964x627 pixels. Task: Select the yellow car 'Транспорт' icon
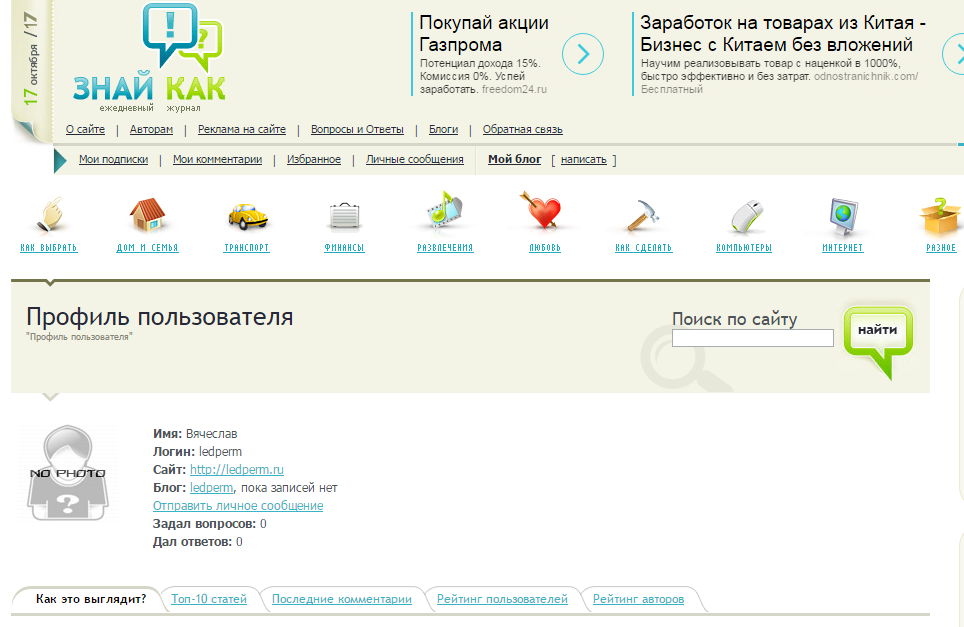tap(246, 214)
